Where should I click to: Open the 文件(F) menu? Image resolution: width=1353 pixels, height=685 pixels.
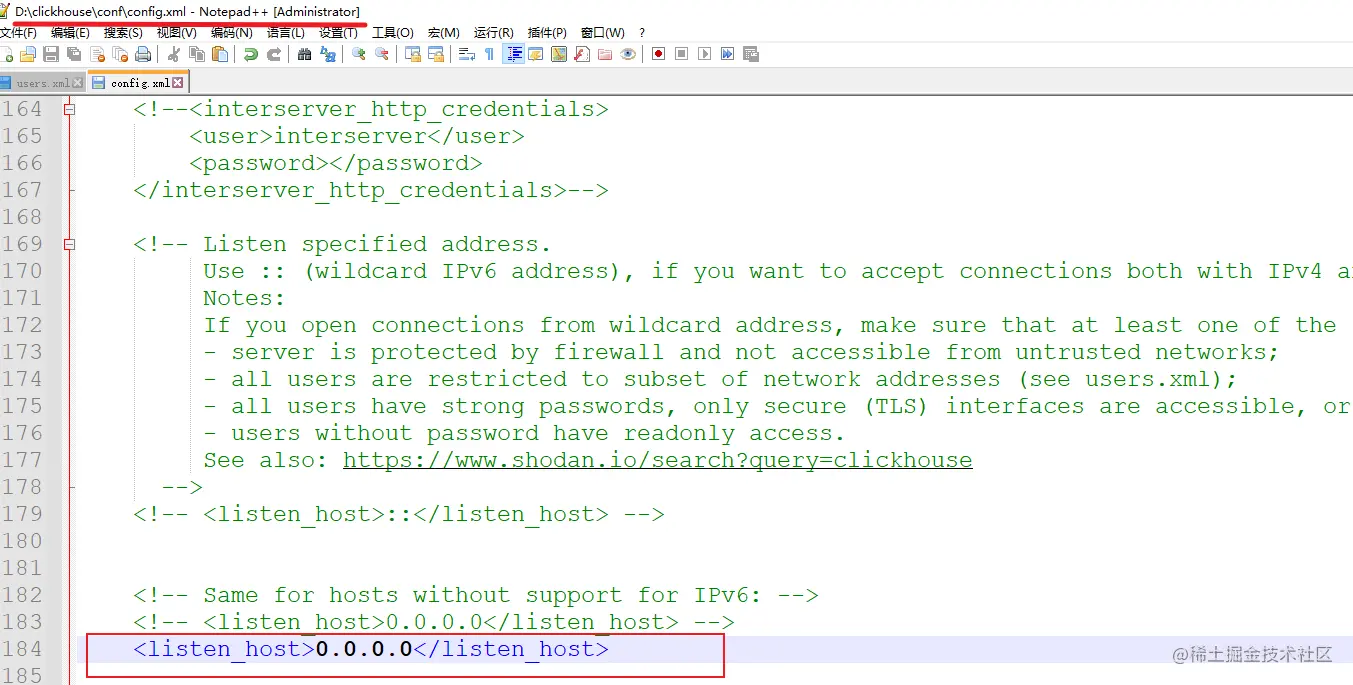18,33
